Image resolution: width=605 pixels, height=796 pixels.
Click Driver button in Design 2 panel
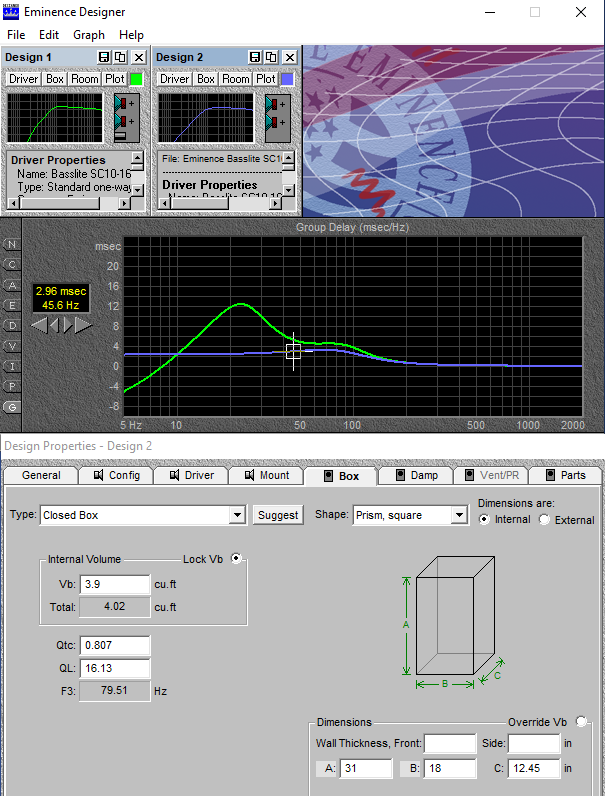click(x=175, y=79)
